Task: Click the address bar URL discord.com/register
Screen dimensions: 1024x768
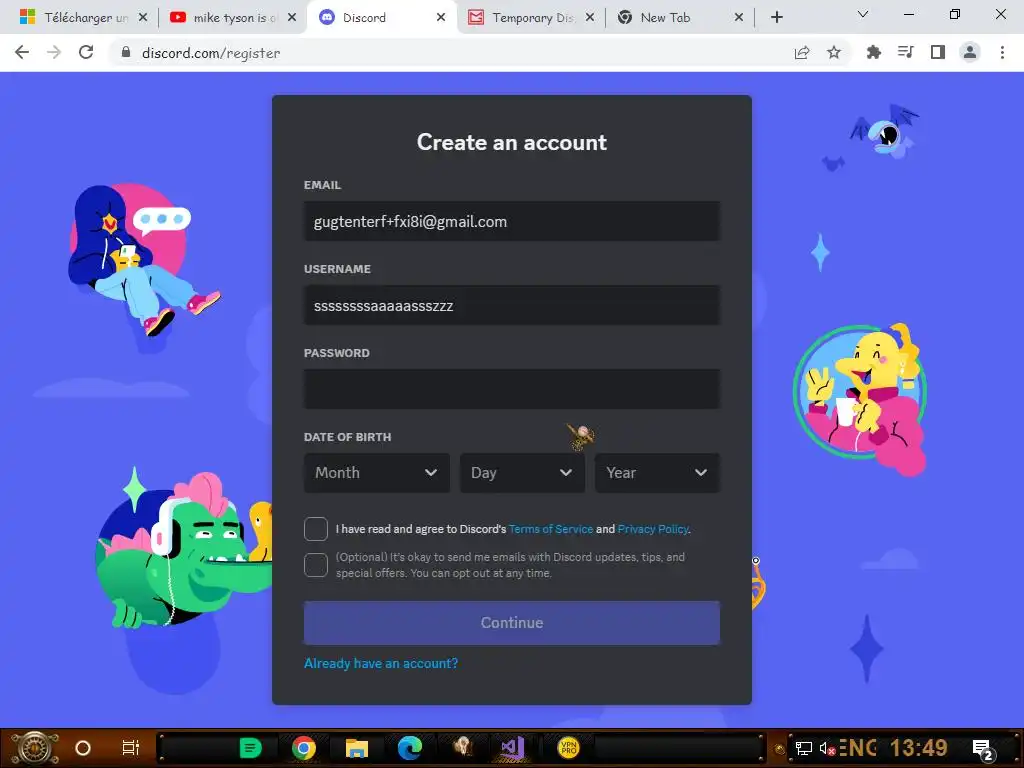Action: click(x=211, y=53)
